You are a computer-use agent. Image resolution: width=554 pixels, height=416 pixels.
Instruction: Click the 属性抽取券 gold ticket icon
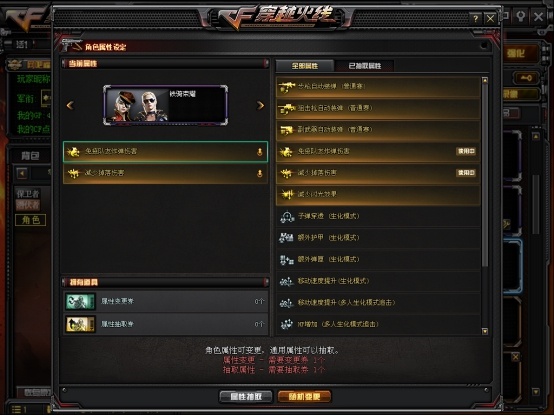[x=80, y=324]
